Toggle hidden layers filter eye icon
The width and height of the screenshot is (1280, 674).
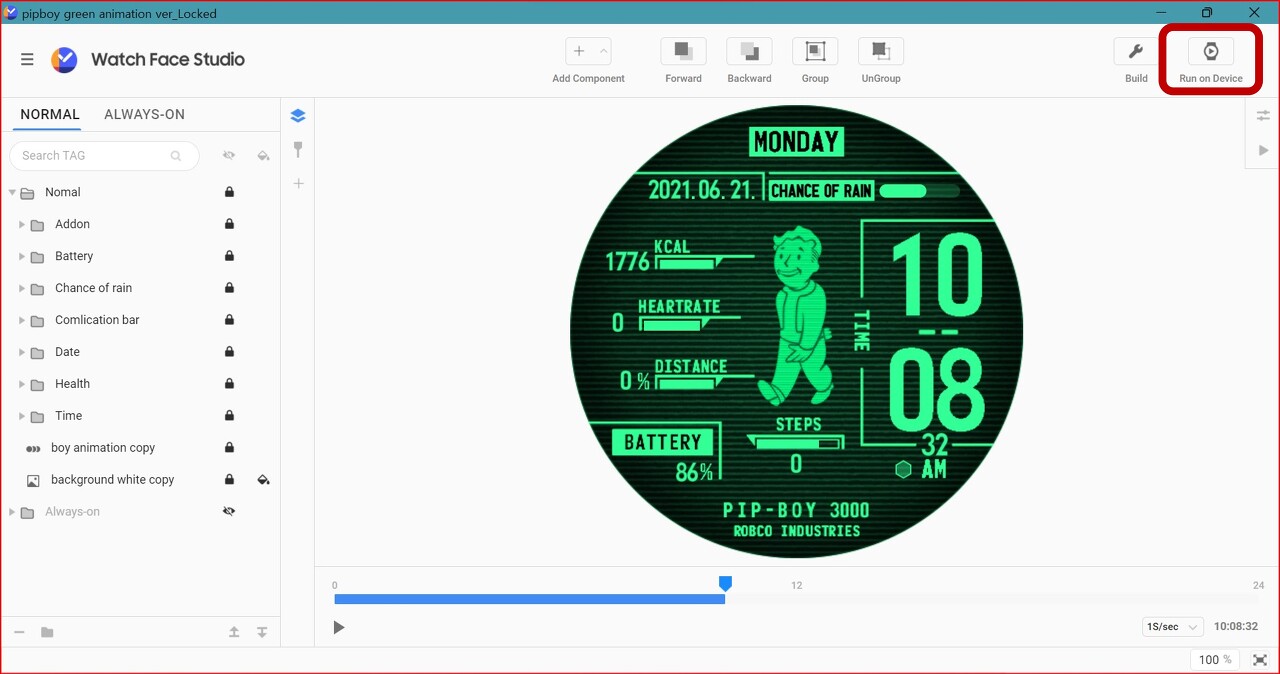click(229, 156)
